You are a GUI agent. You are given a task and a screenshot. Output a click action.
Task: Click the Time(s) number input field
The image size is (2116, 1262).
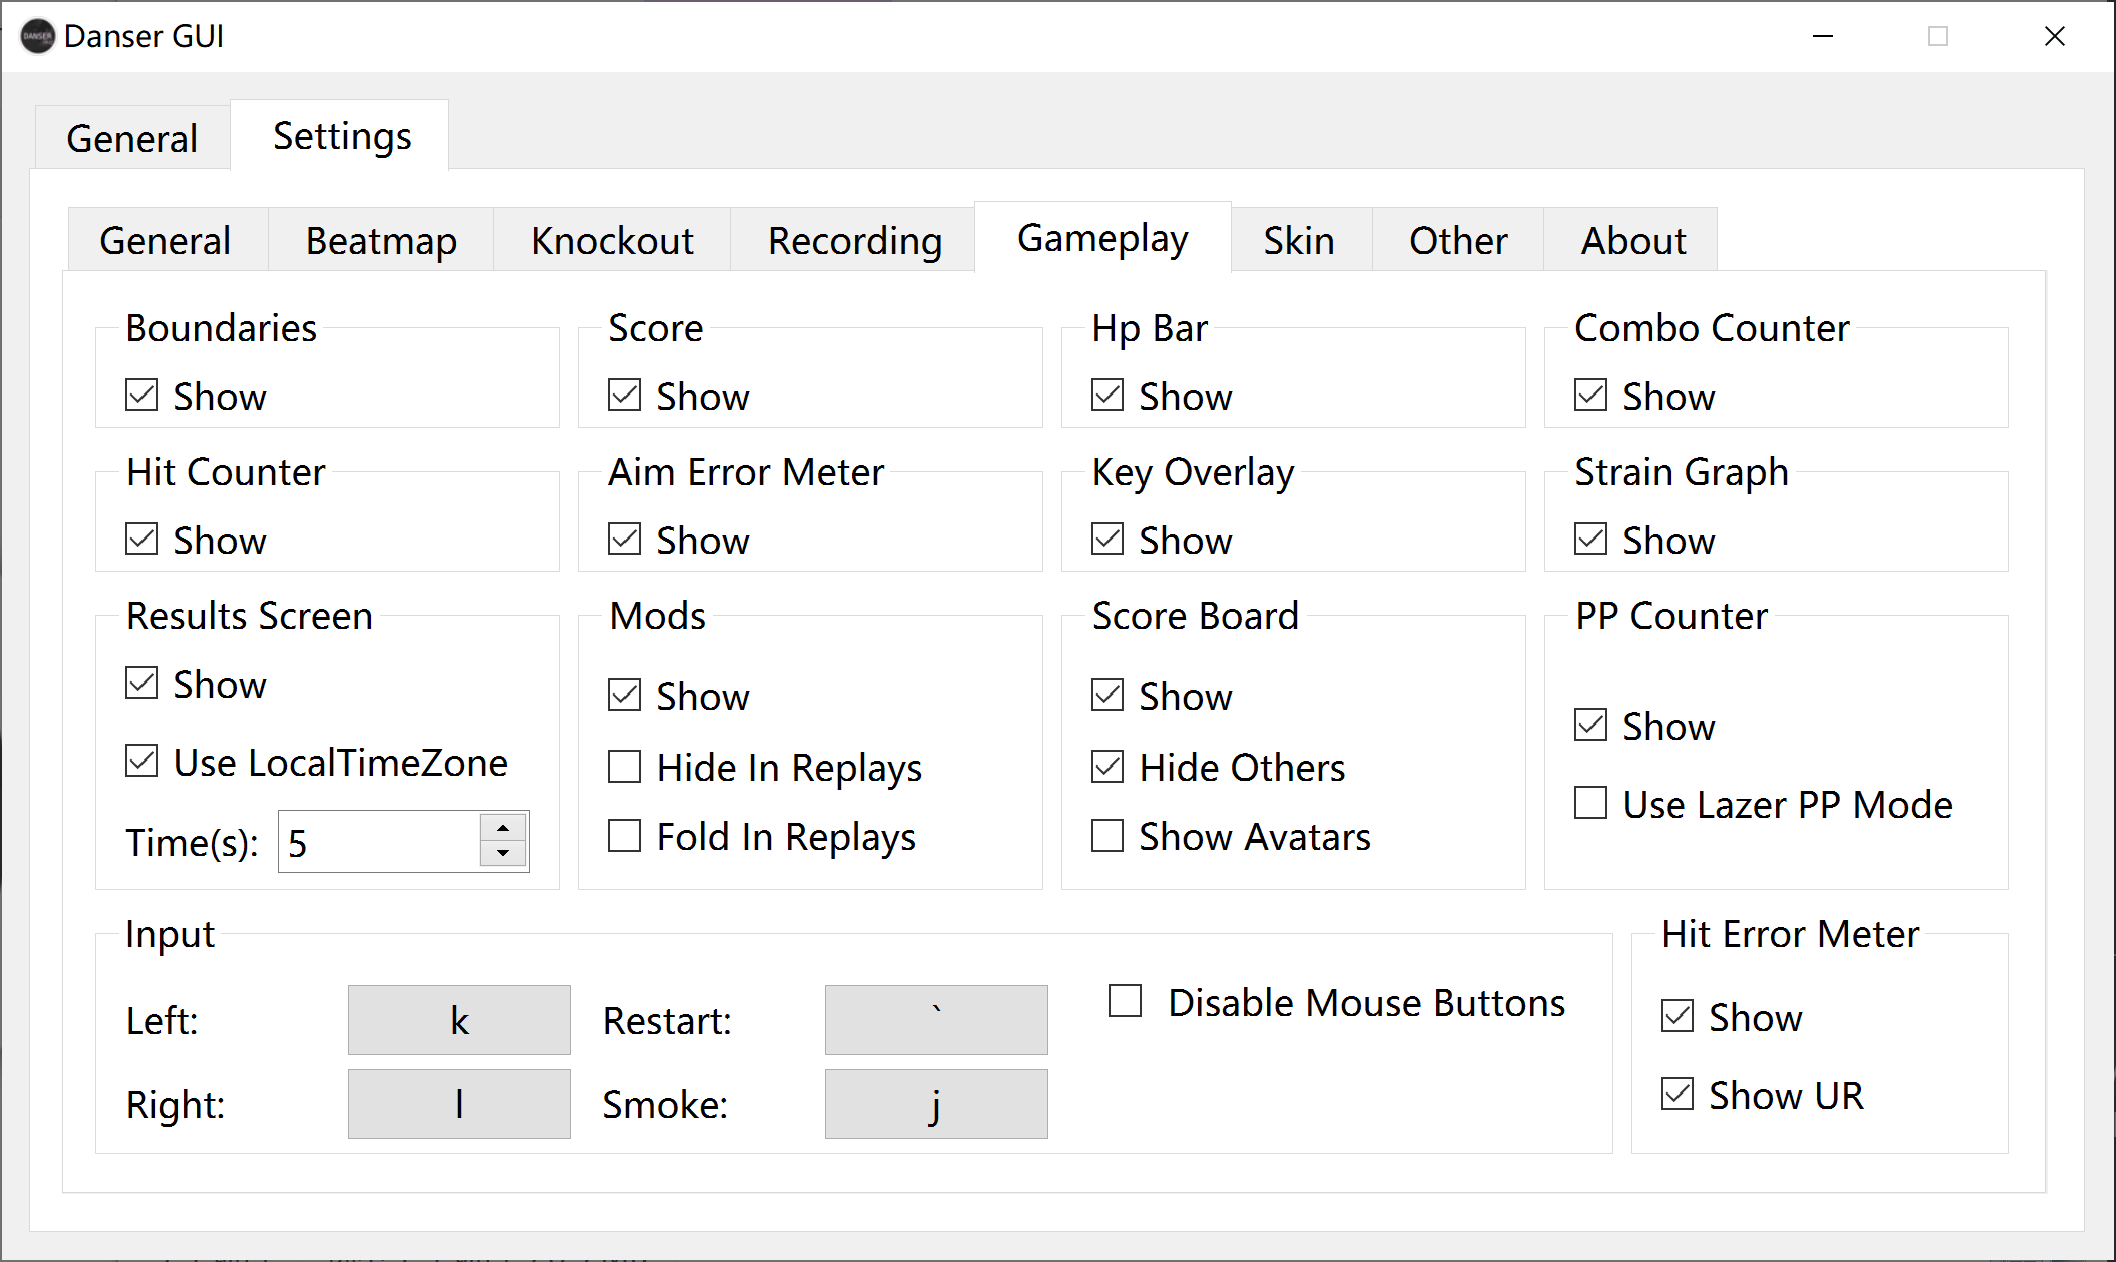(380, 842)
